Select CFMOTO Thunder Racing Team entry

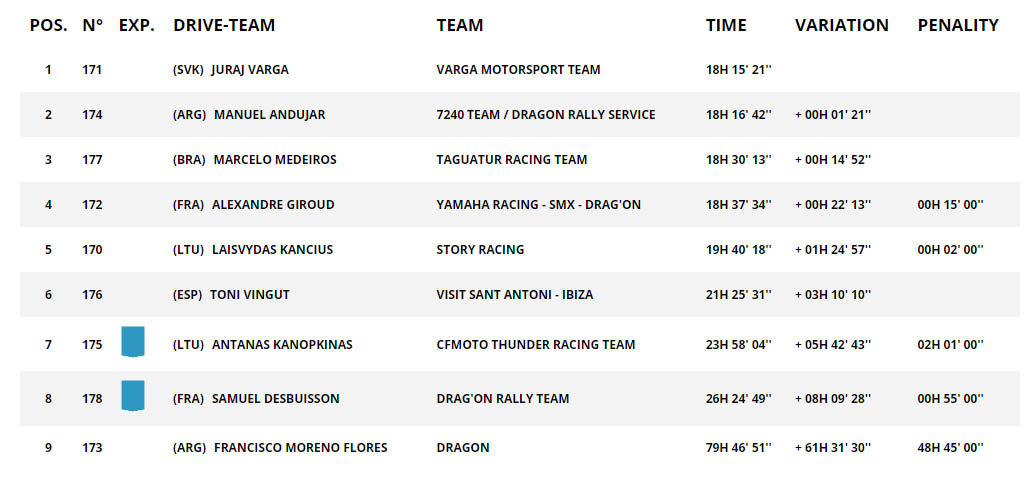click(535, 345)
